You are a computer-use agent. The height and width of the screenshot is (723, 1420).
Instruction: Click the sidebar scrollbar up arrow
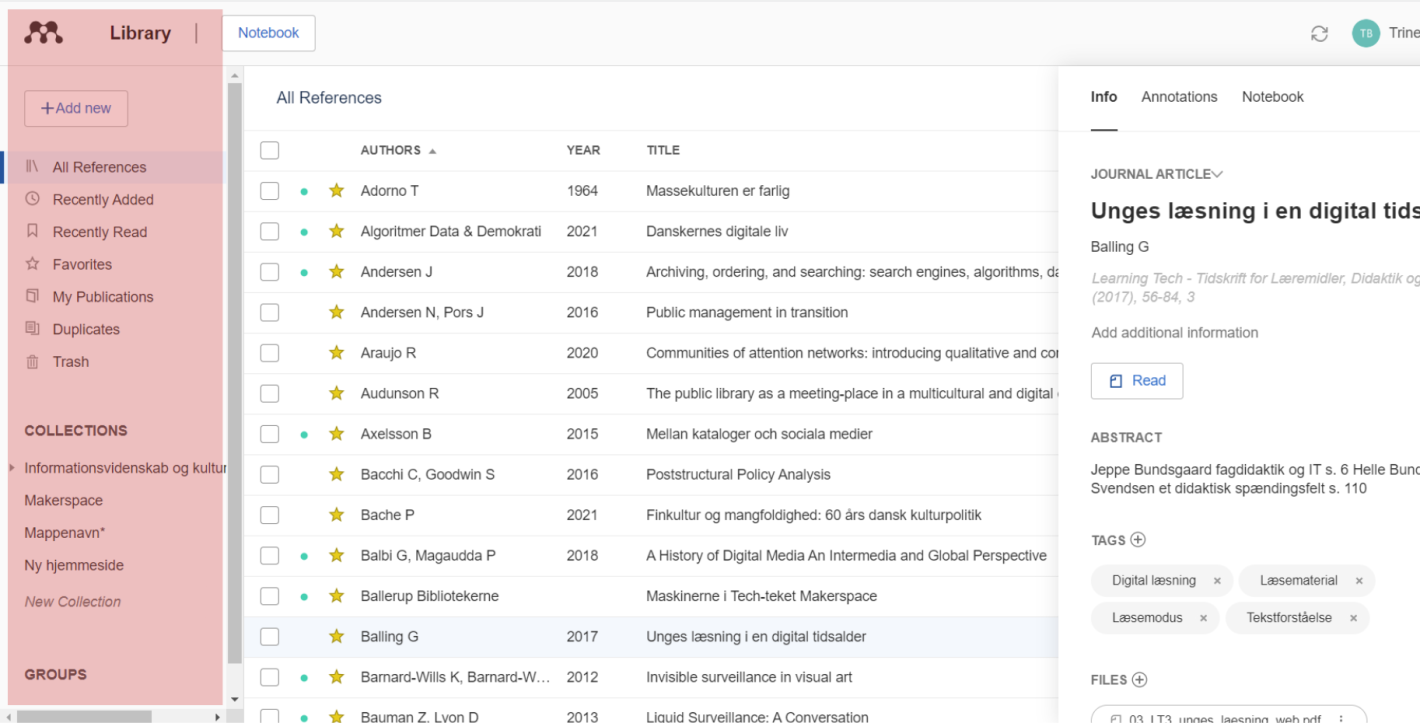[x=235, y=75]
